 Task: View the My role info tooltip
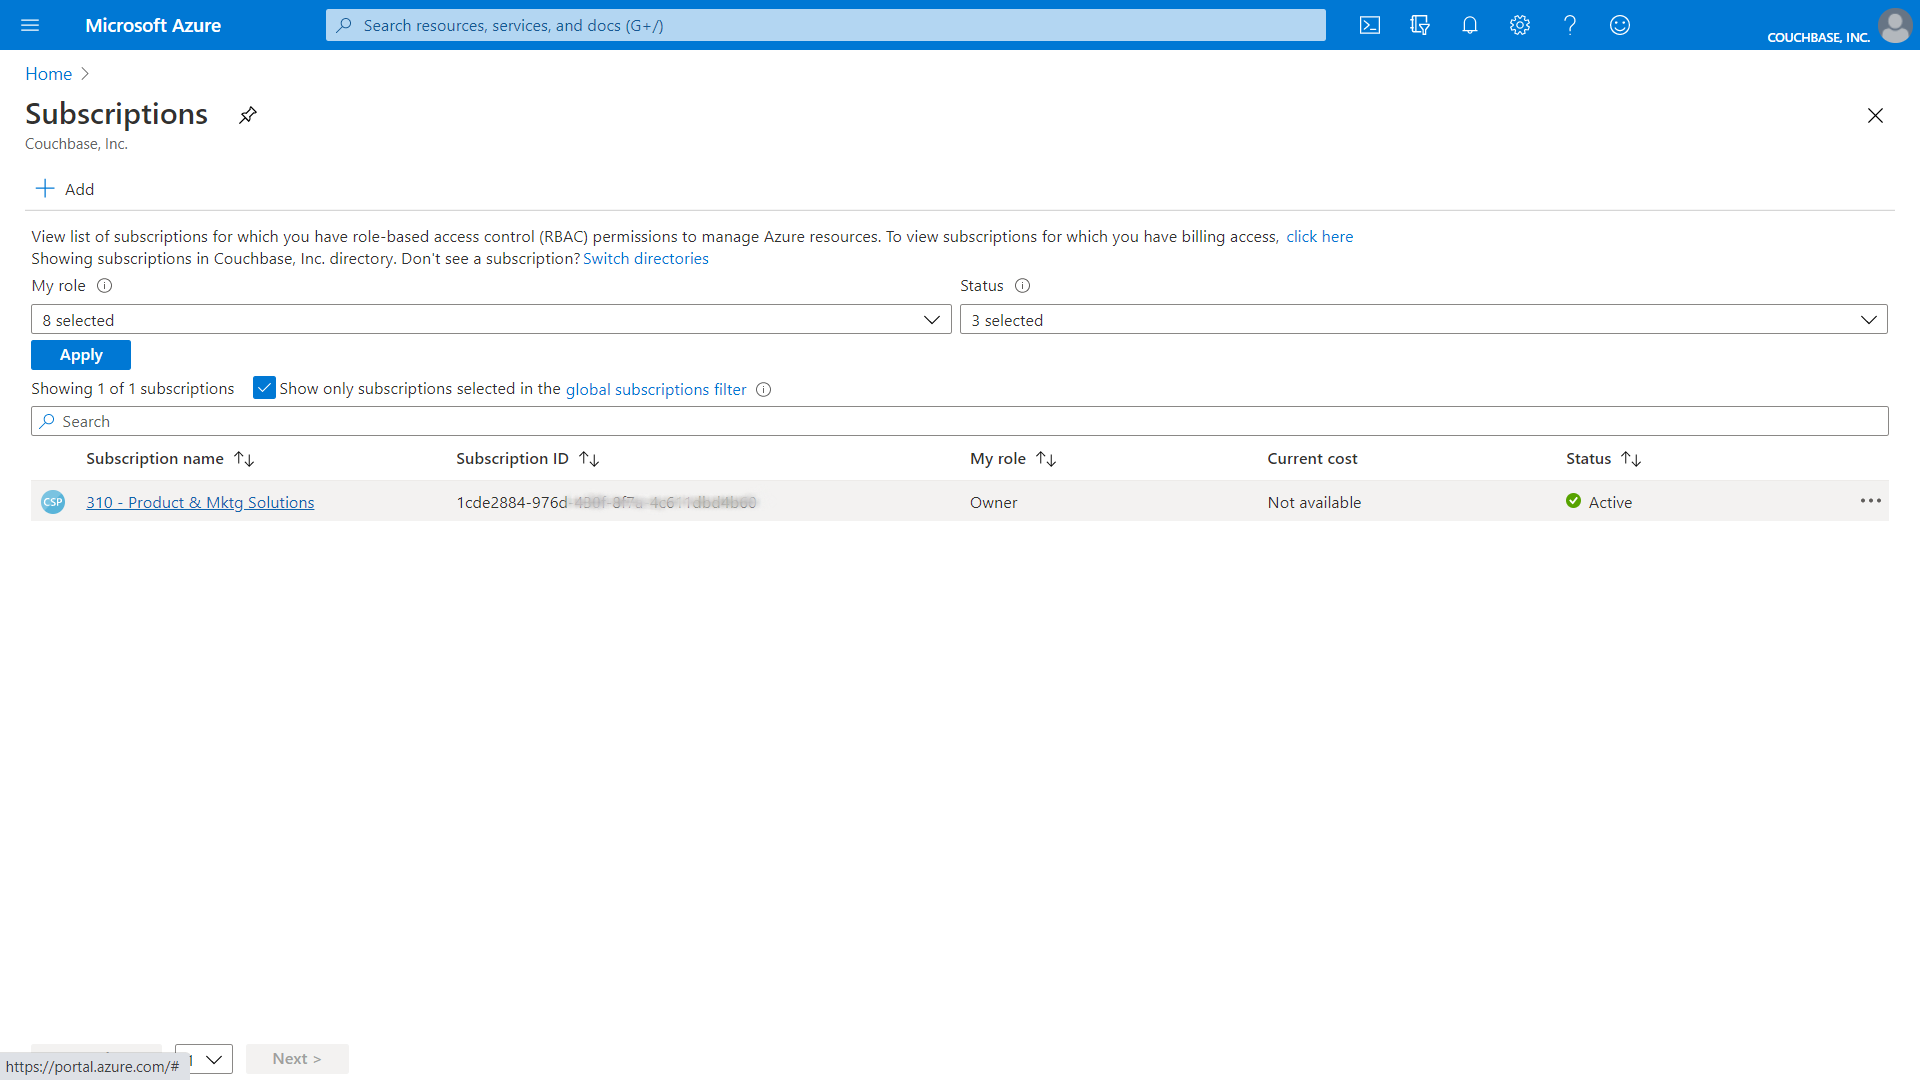(x=104, y=286)
